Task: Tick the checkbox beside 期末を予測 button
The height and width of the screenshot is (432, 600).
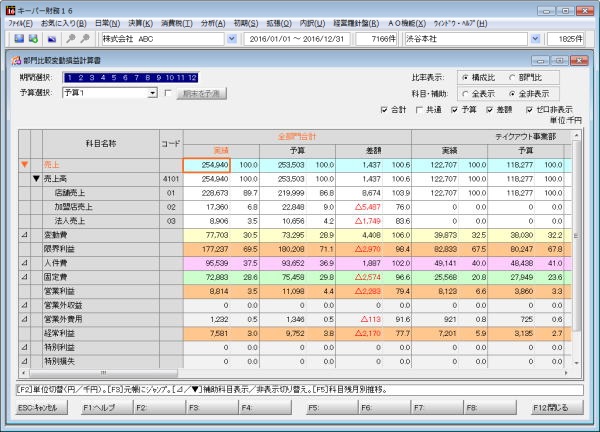Action: (x=167, y=93)
